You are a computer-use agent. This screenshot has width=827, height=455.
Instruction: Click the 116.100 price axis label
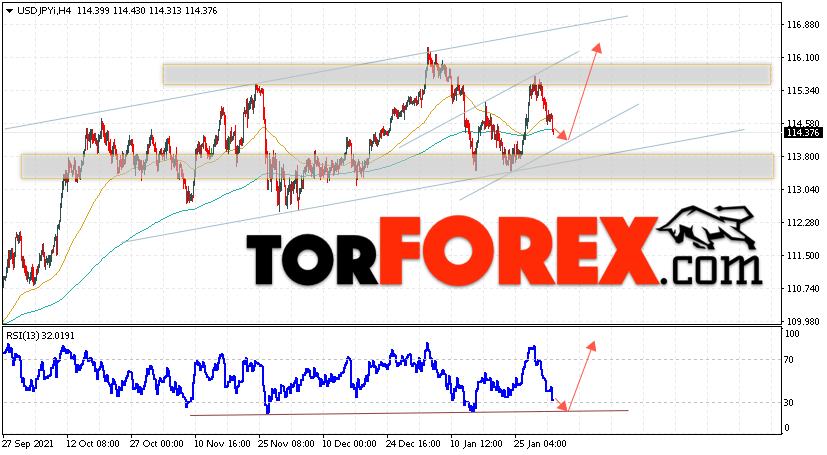(803, 57)
